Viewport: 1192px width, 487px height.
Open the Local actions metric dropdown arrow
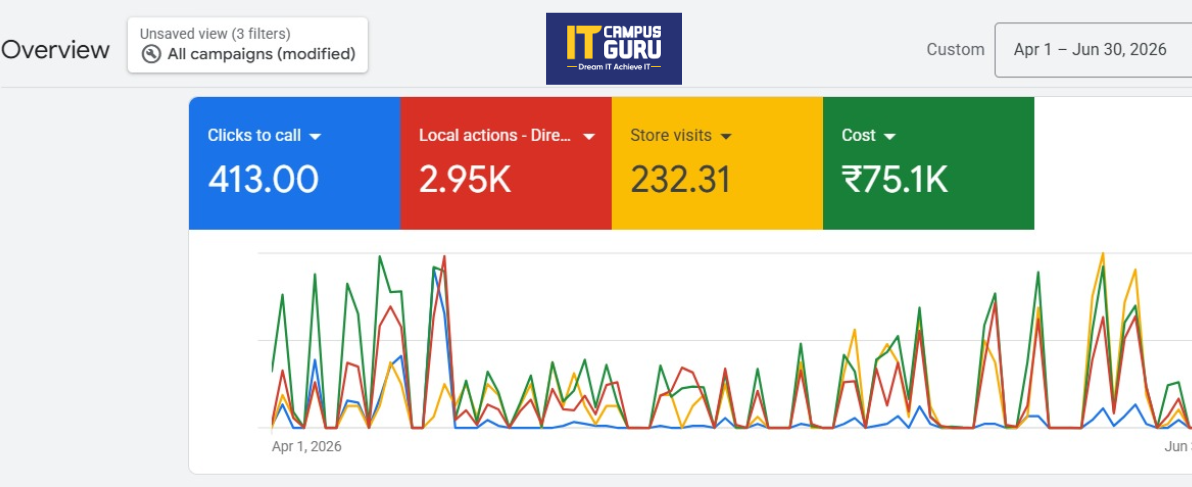(x=588, y=137)
